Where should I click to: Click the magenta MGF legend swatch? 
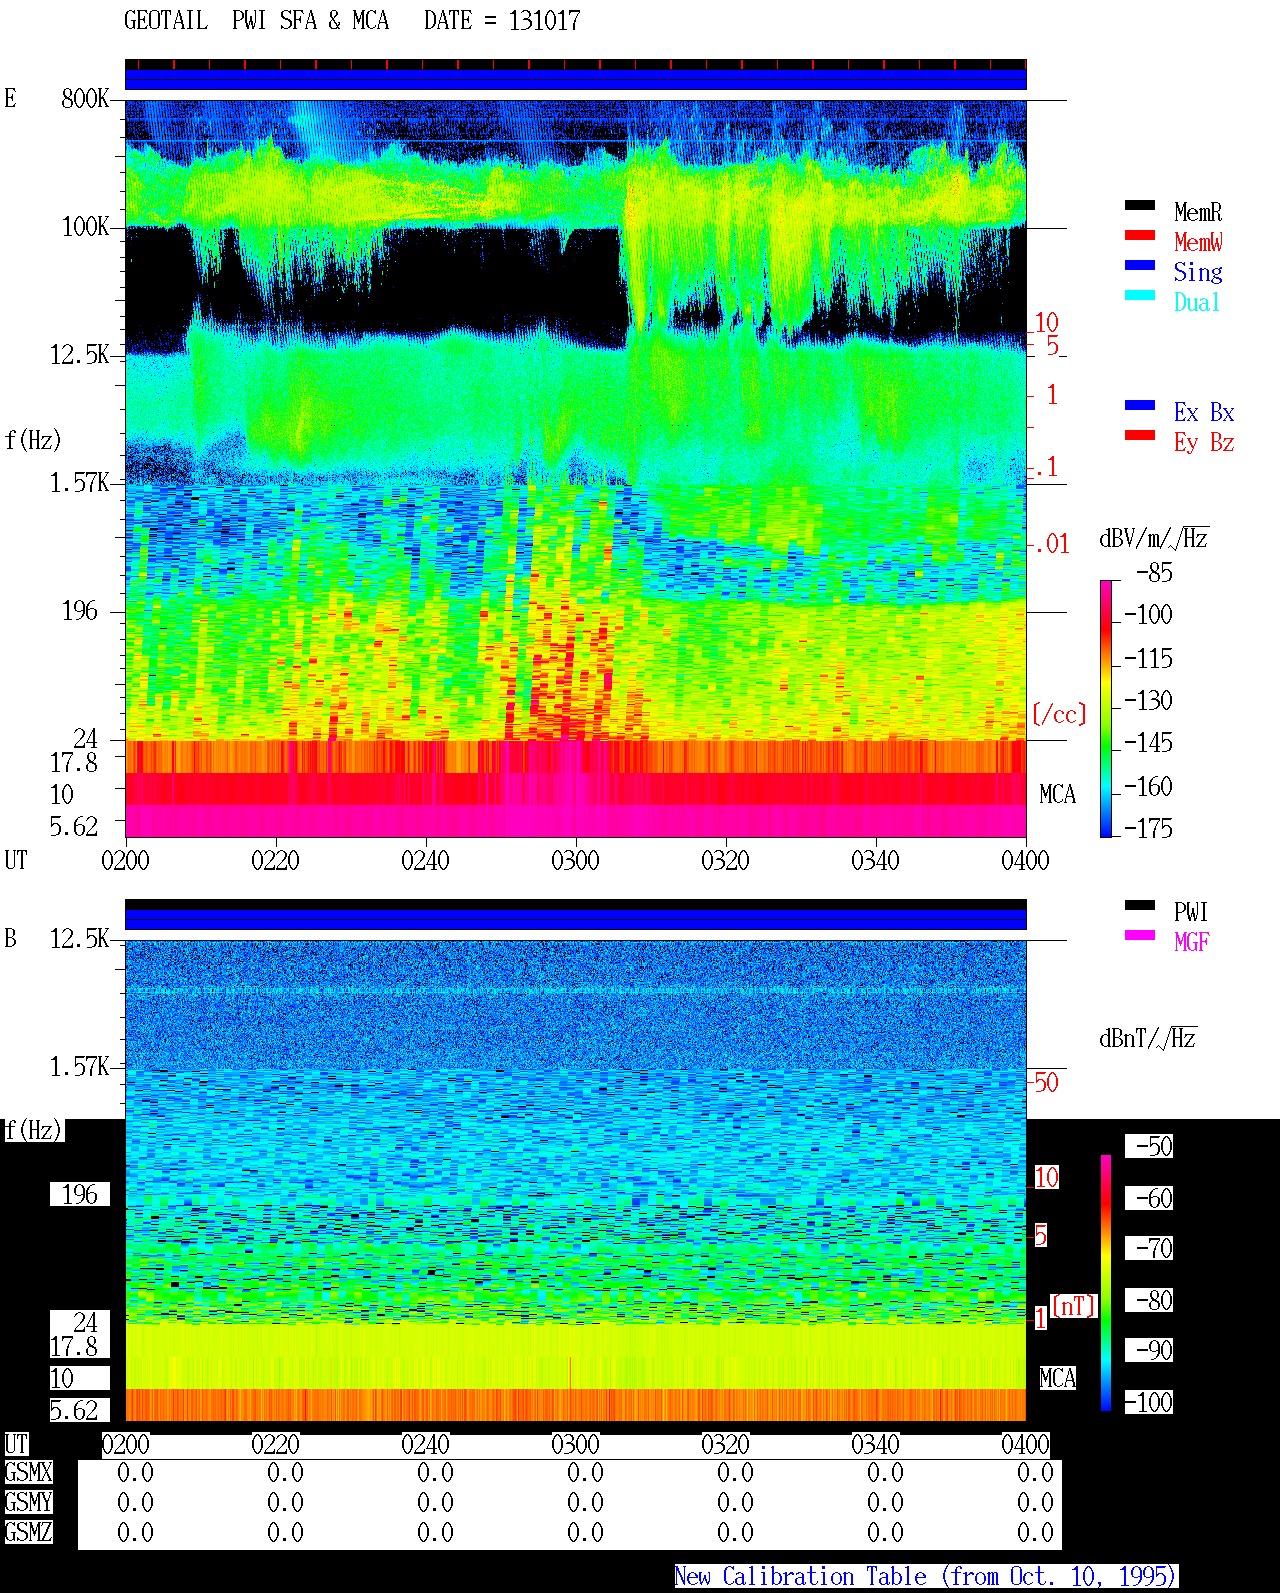point(1140,936)
